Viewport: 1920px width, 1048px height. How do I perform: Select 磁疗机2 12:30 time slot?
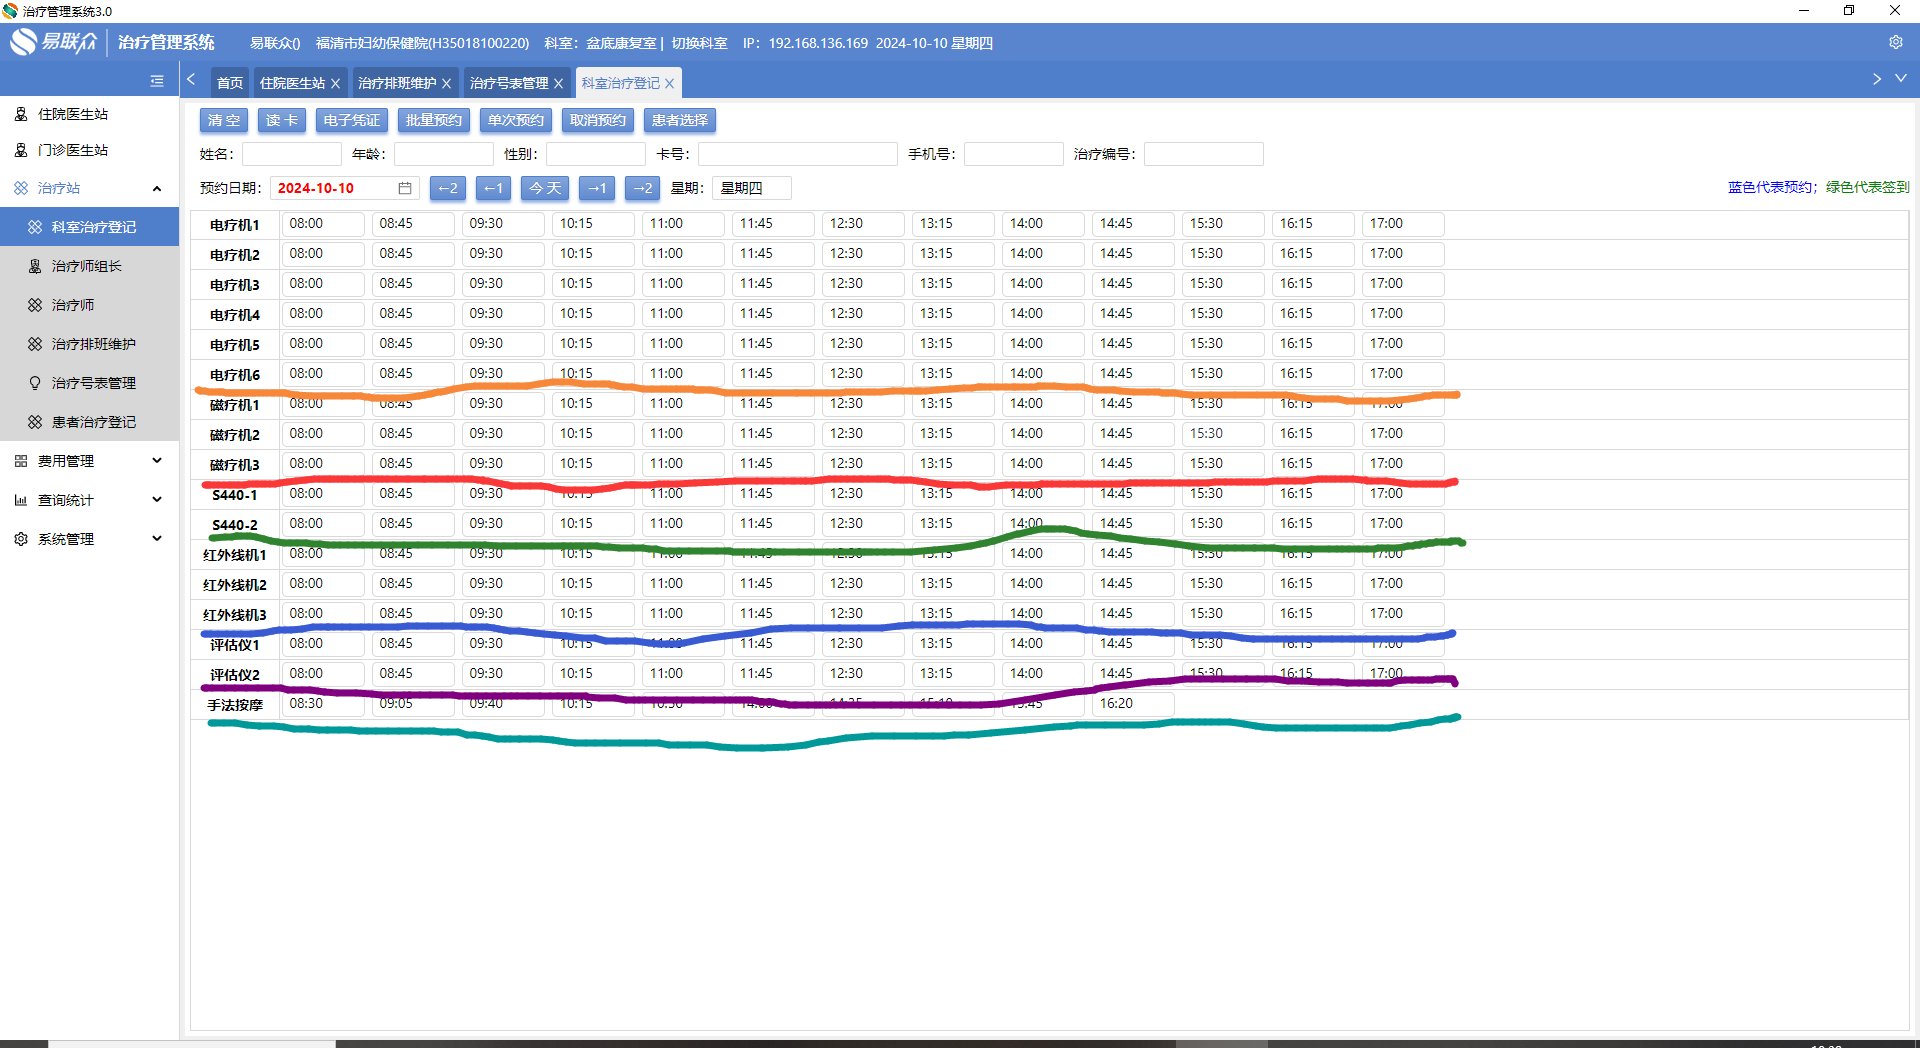coord(863,434)
